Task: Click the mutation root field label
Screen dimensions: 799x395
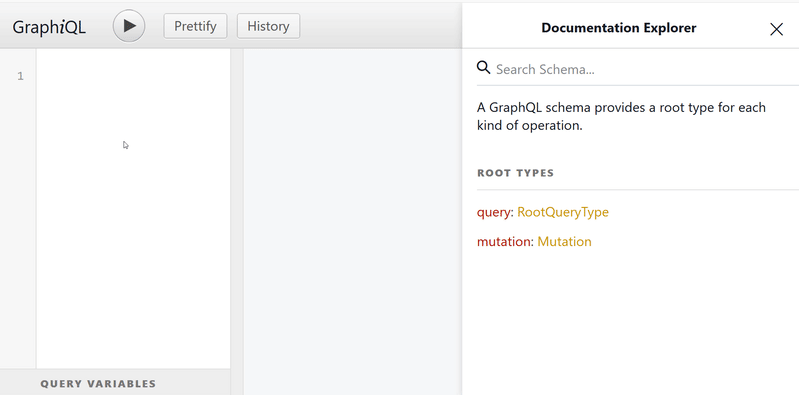Action: 504,242
